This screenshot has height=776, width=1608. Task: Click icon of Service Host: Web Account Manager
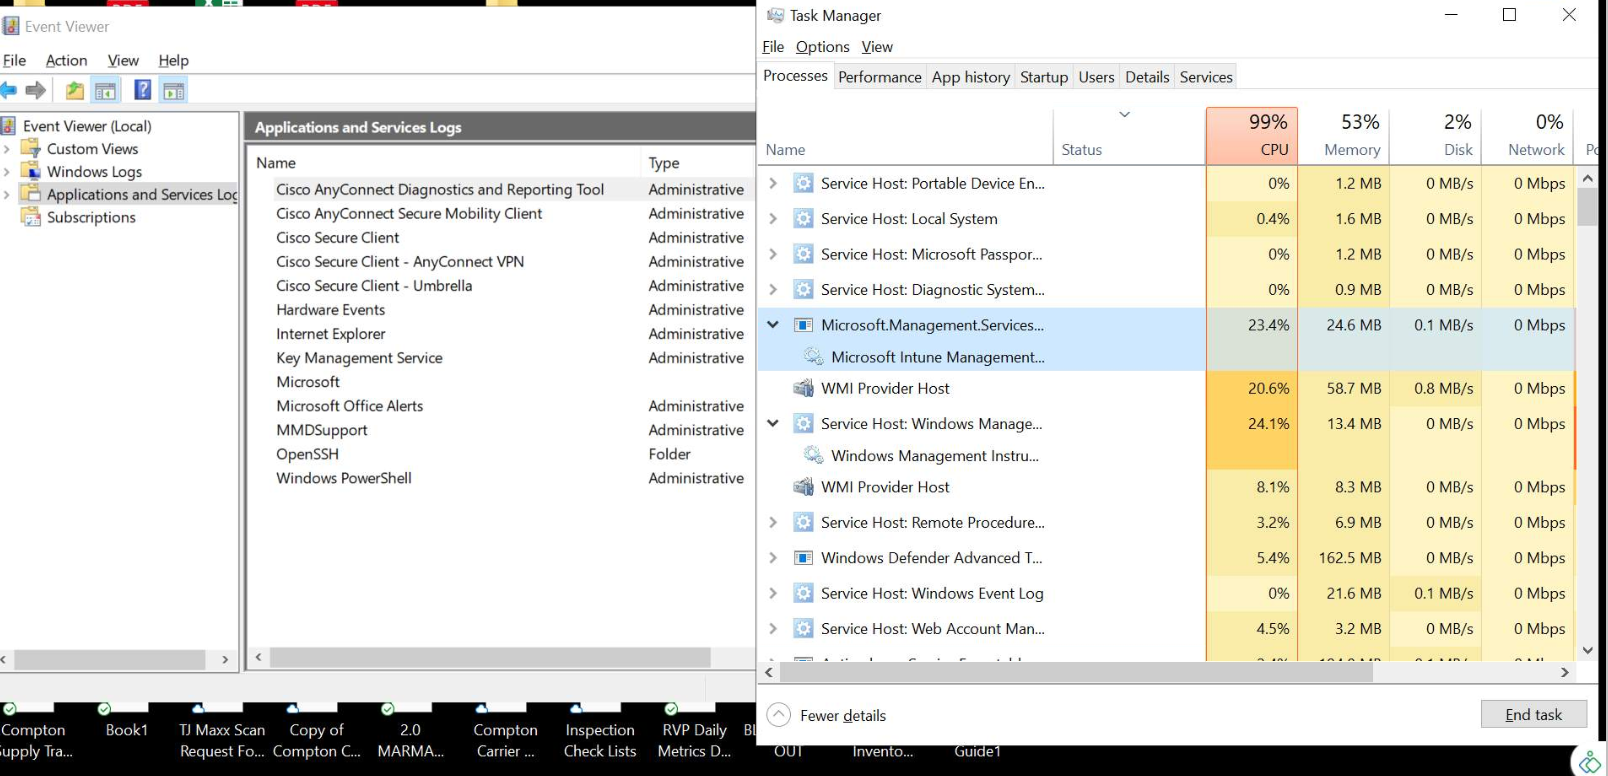pyautogui.click(x=803, y=628)
